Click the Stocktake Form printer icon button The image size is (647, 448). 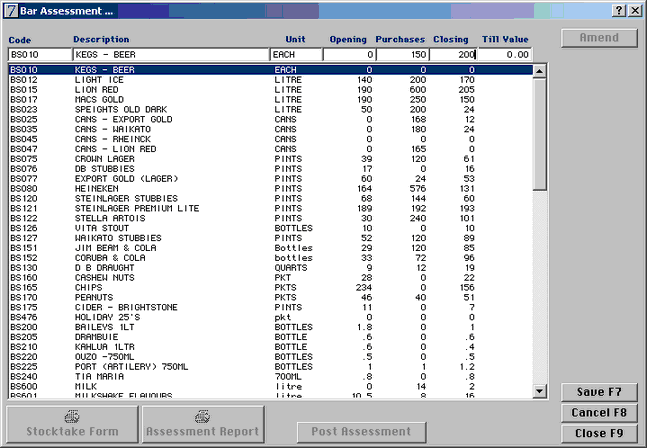coord(72,424)
